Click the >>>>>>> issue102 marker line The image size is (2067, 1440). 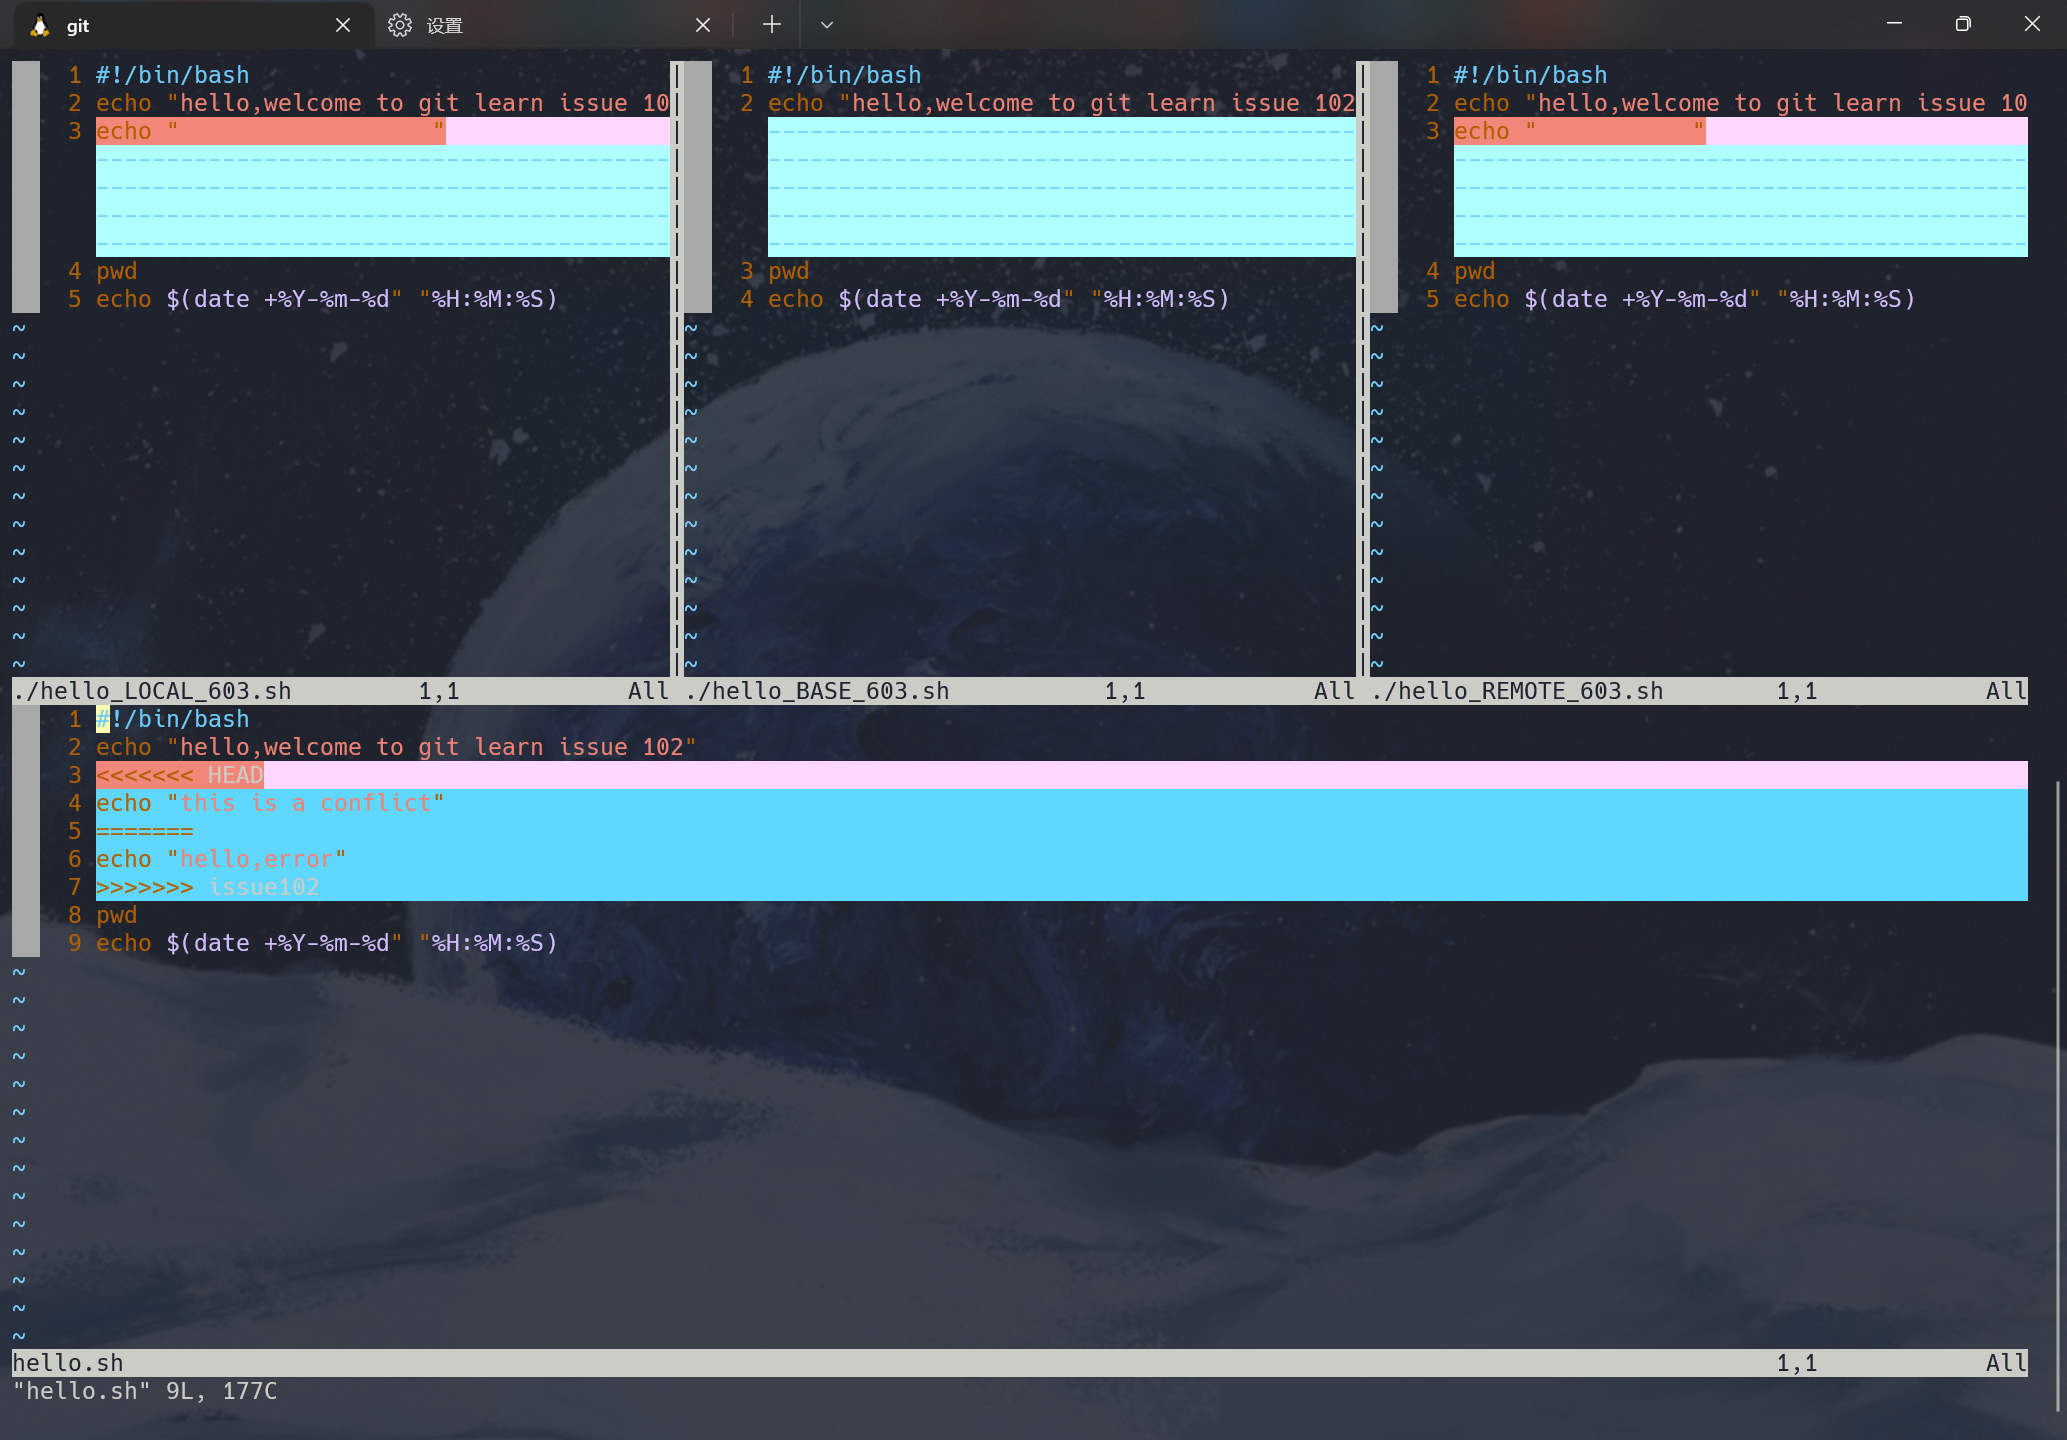(208, 887)
